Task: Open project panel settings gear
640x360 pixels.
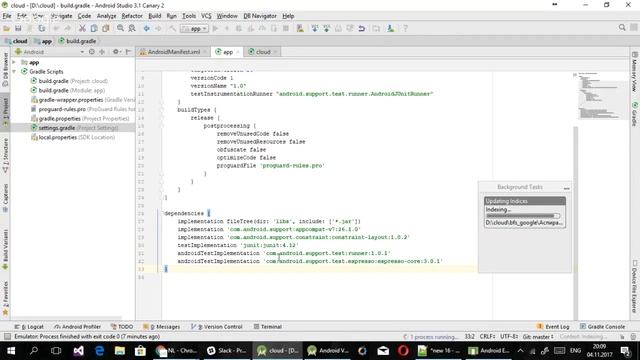Action: (116, 52)
